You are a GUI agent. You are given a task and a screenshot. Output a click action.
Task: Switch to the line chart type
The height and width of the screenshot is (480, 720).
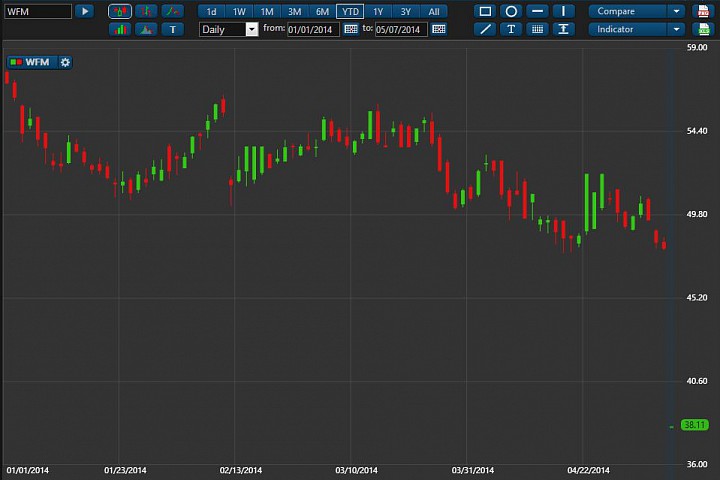[173, 11]
